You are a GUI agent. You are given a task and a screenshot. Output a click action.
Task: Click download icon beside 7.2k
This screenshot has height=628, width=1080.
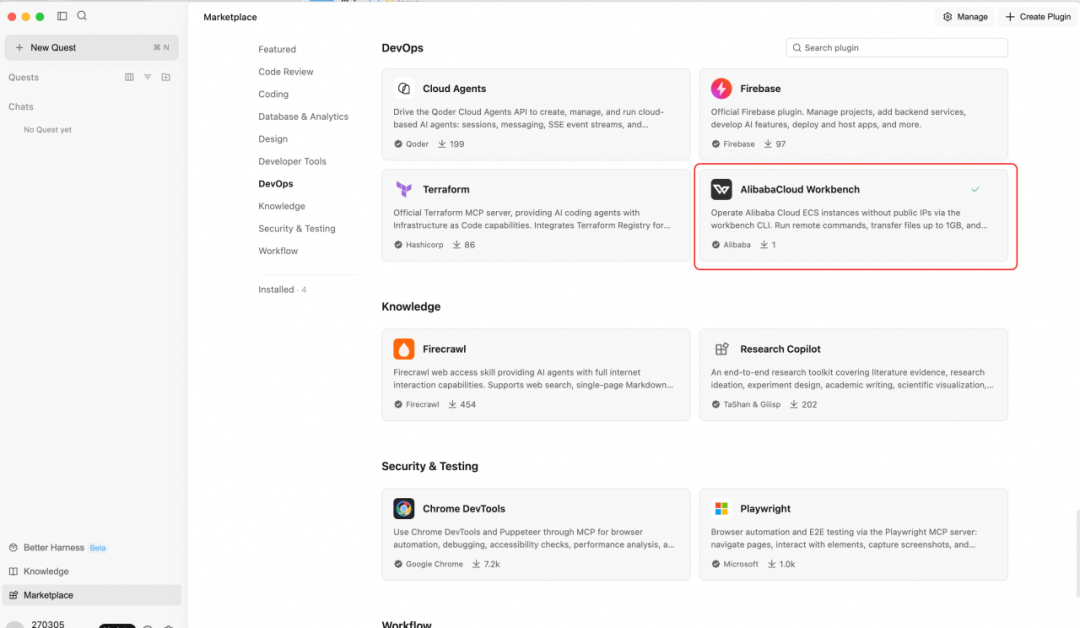tap(476, 563)
